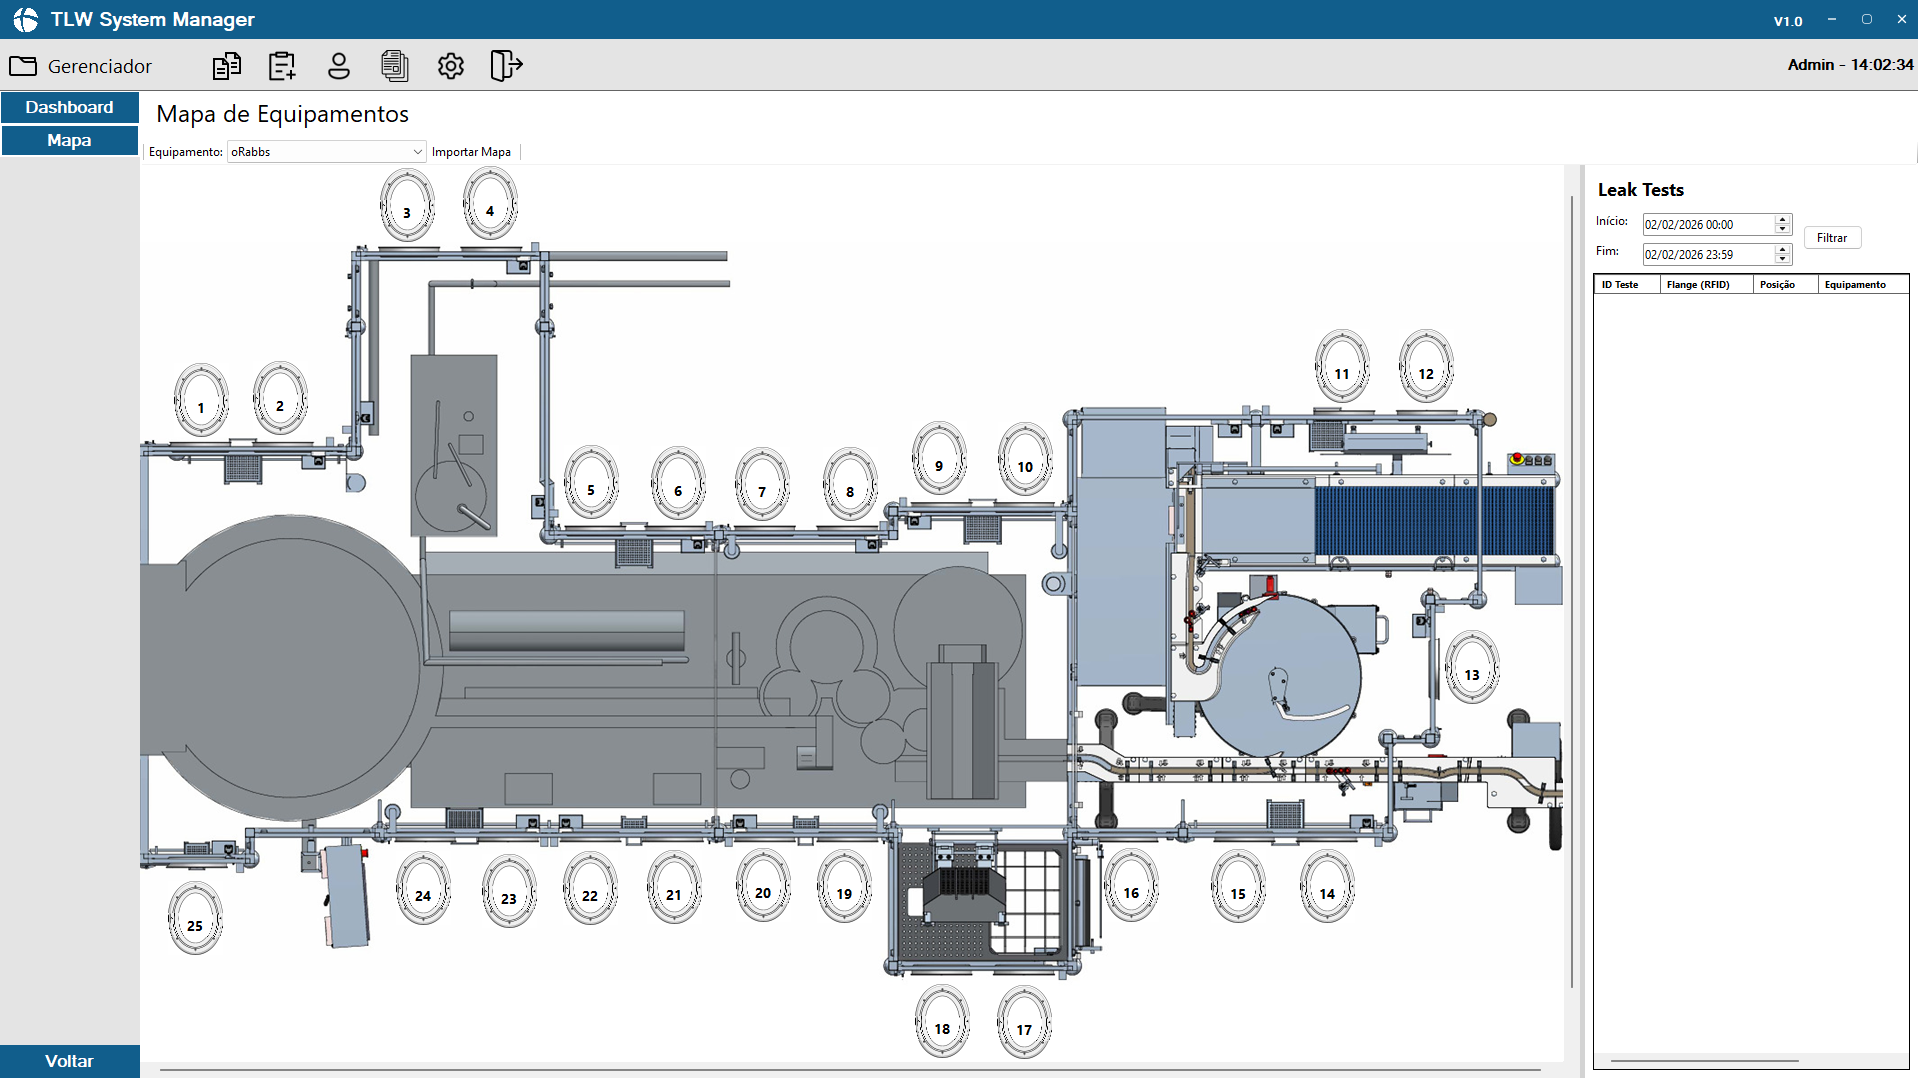Viewport: 1918px width, 1078px height.
Task: Increase the Início date stepper value
Action: (1782, 220)
